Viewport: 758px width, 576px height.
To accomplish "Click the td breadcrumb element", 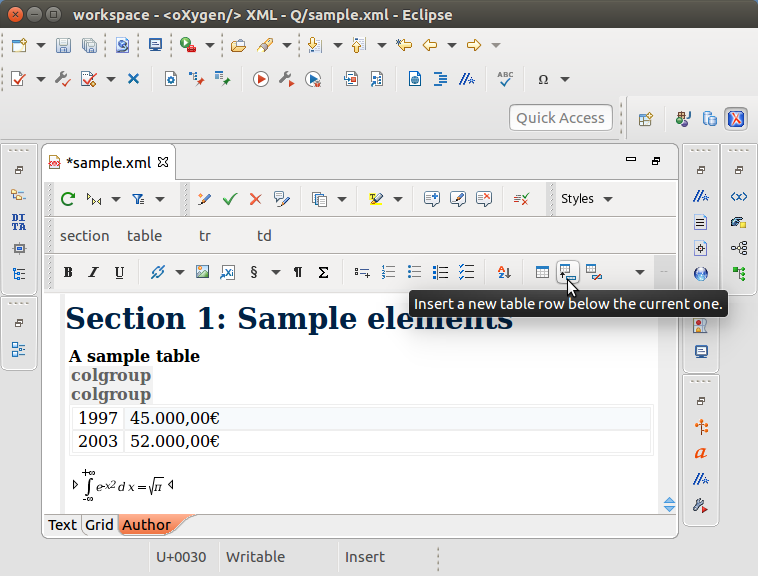I will (x=264, y=236).
